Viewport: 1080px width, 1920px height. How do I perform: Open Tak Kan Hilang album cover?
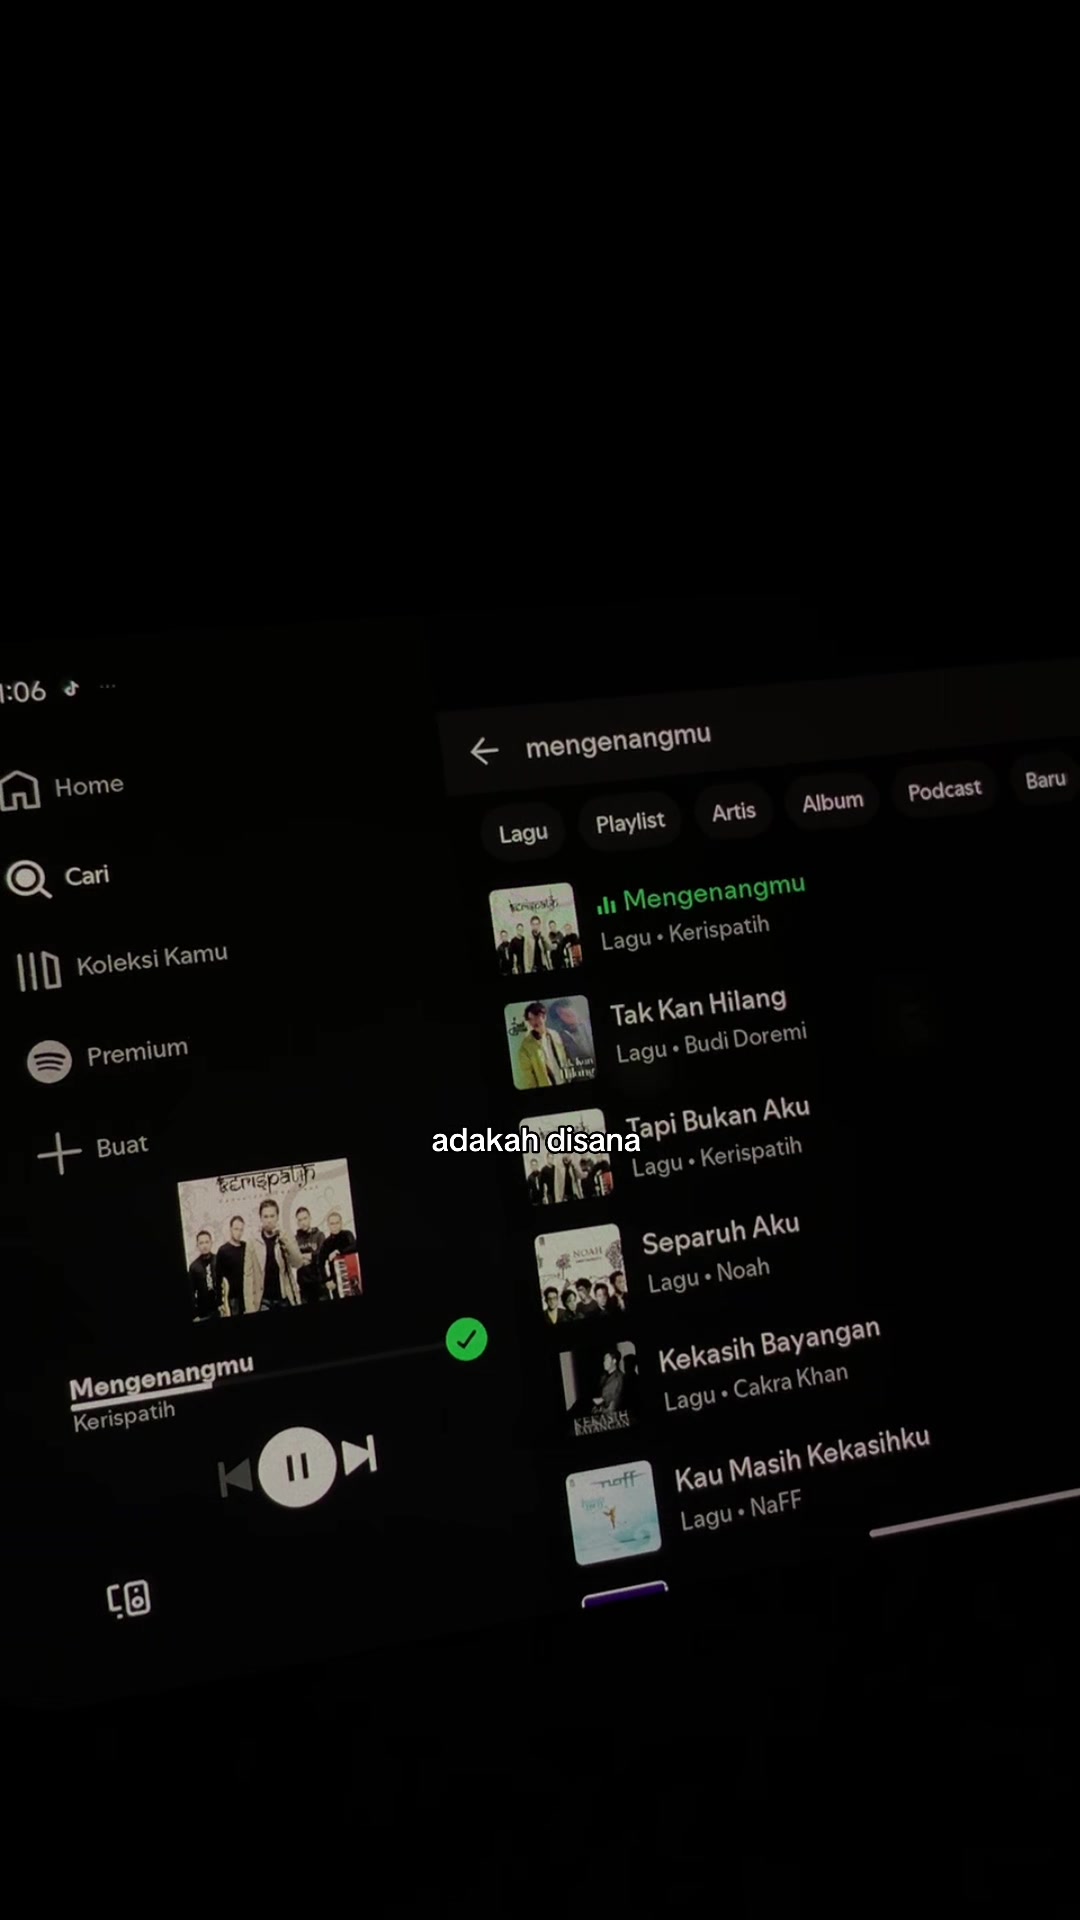549,1042
